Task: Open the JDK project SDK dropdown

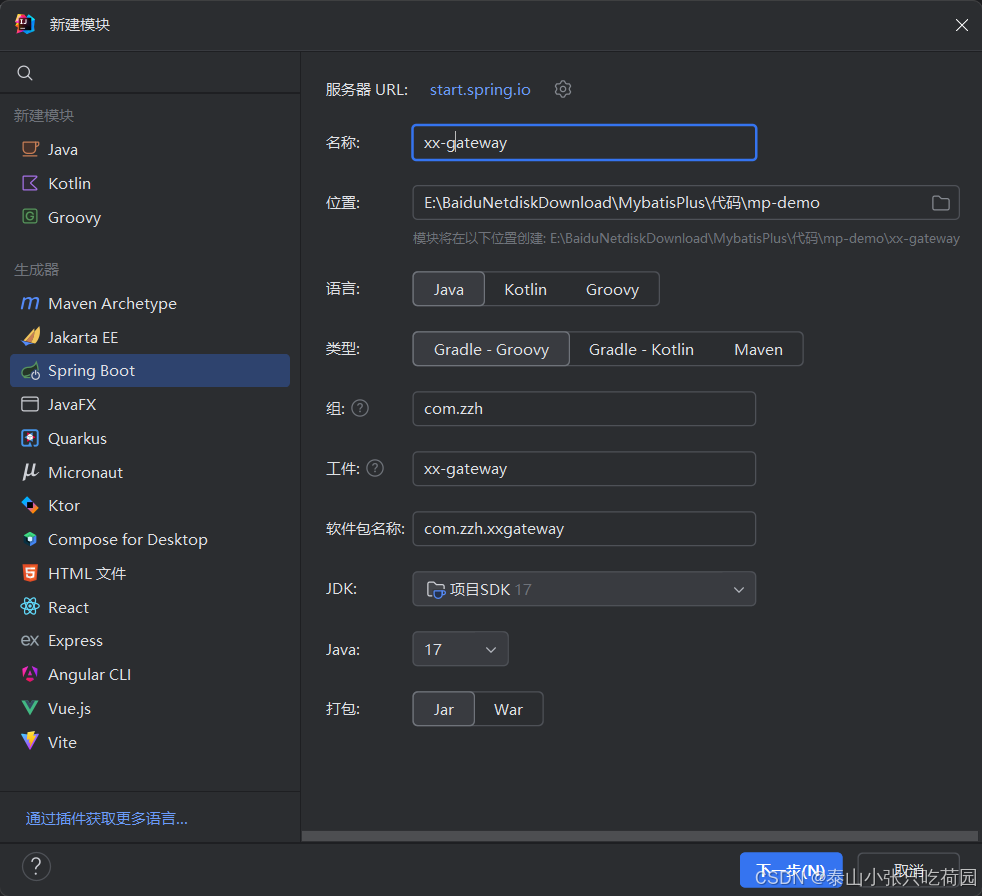Action: tap(584, 589)
